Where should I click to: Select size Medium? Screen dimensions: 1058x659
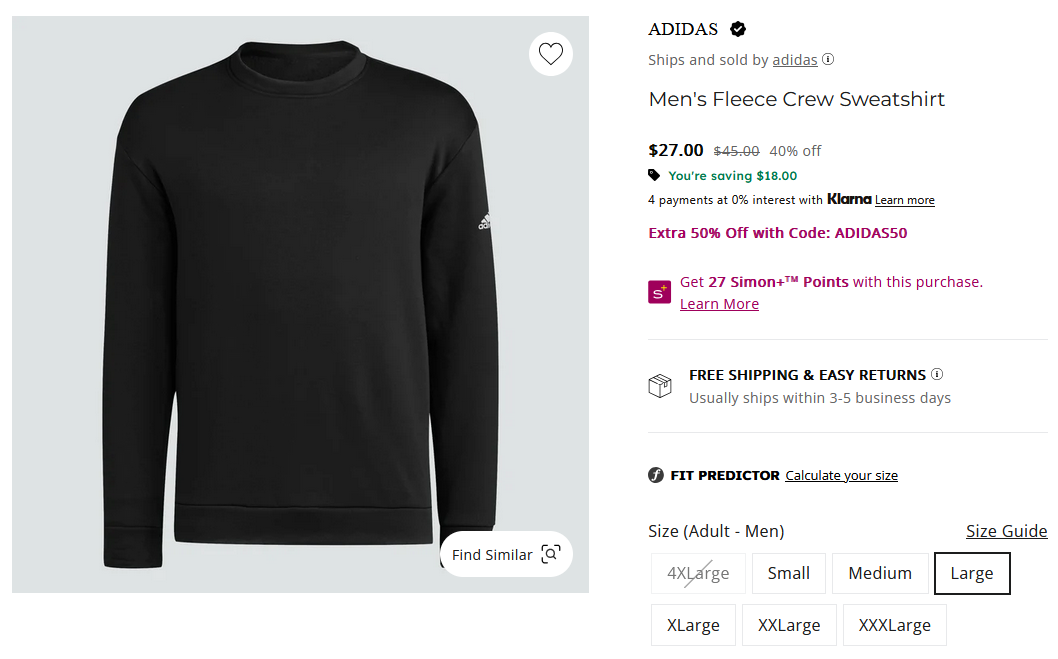coord(880,573)
